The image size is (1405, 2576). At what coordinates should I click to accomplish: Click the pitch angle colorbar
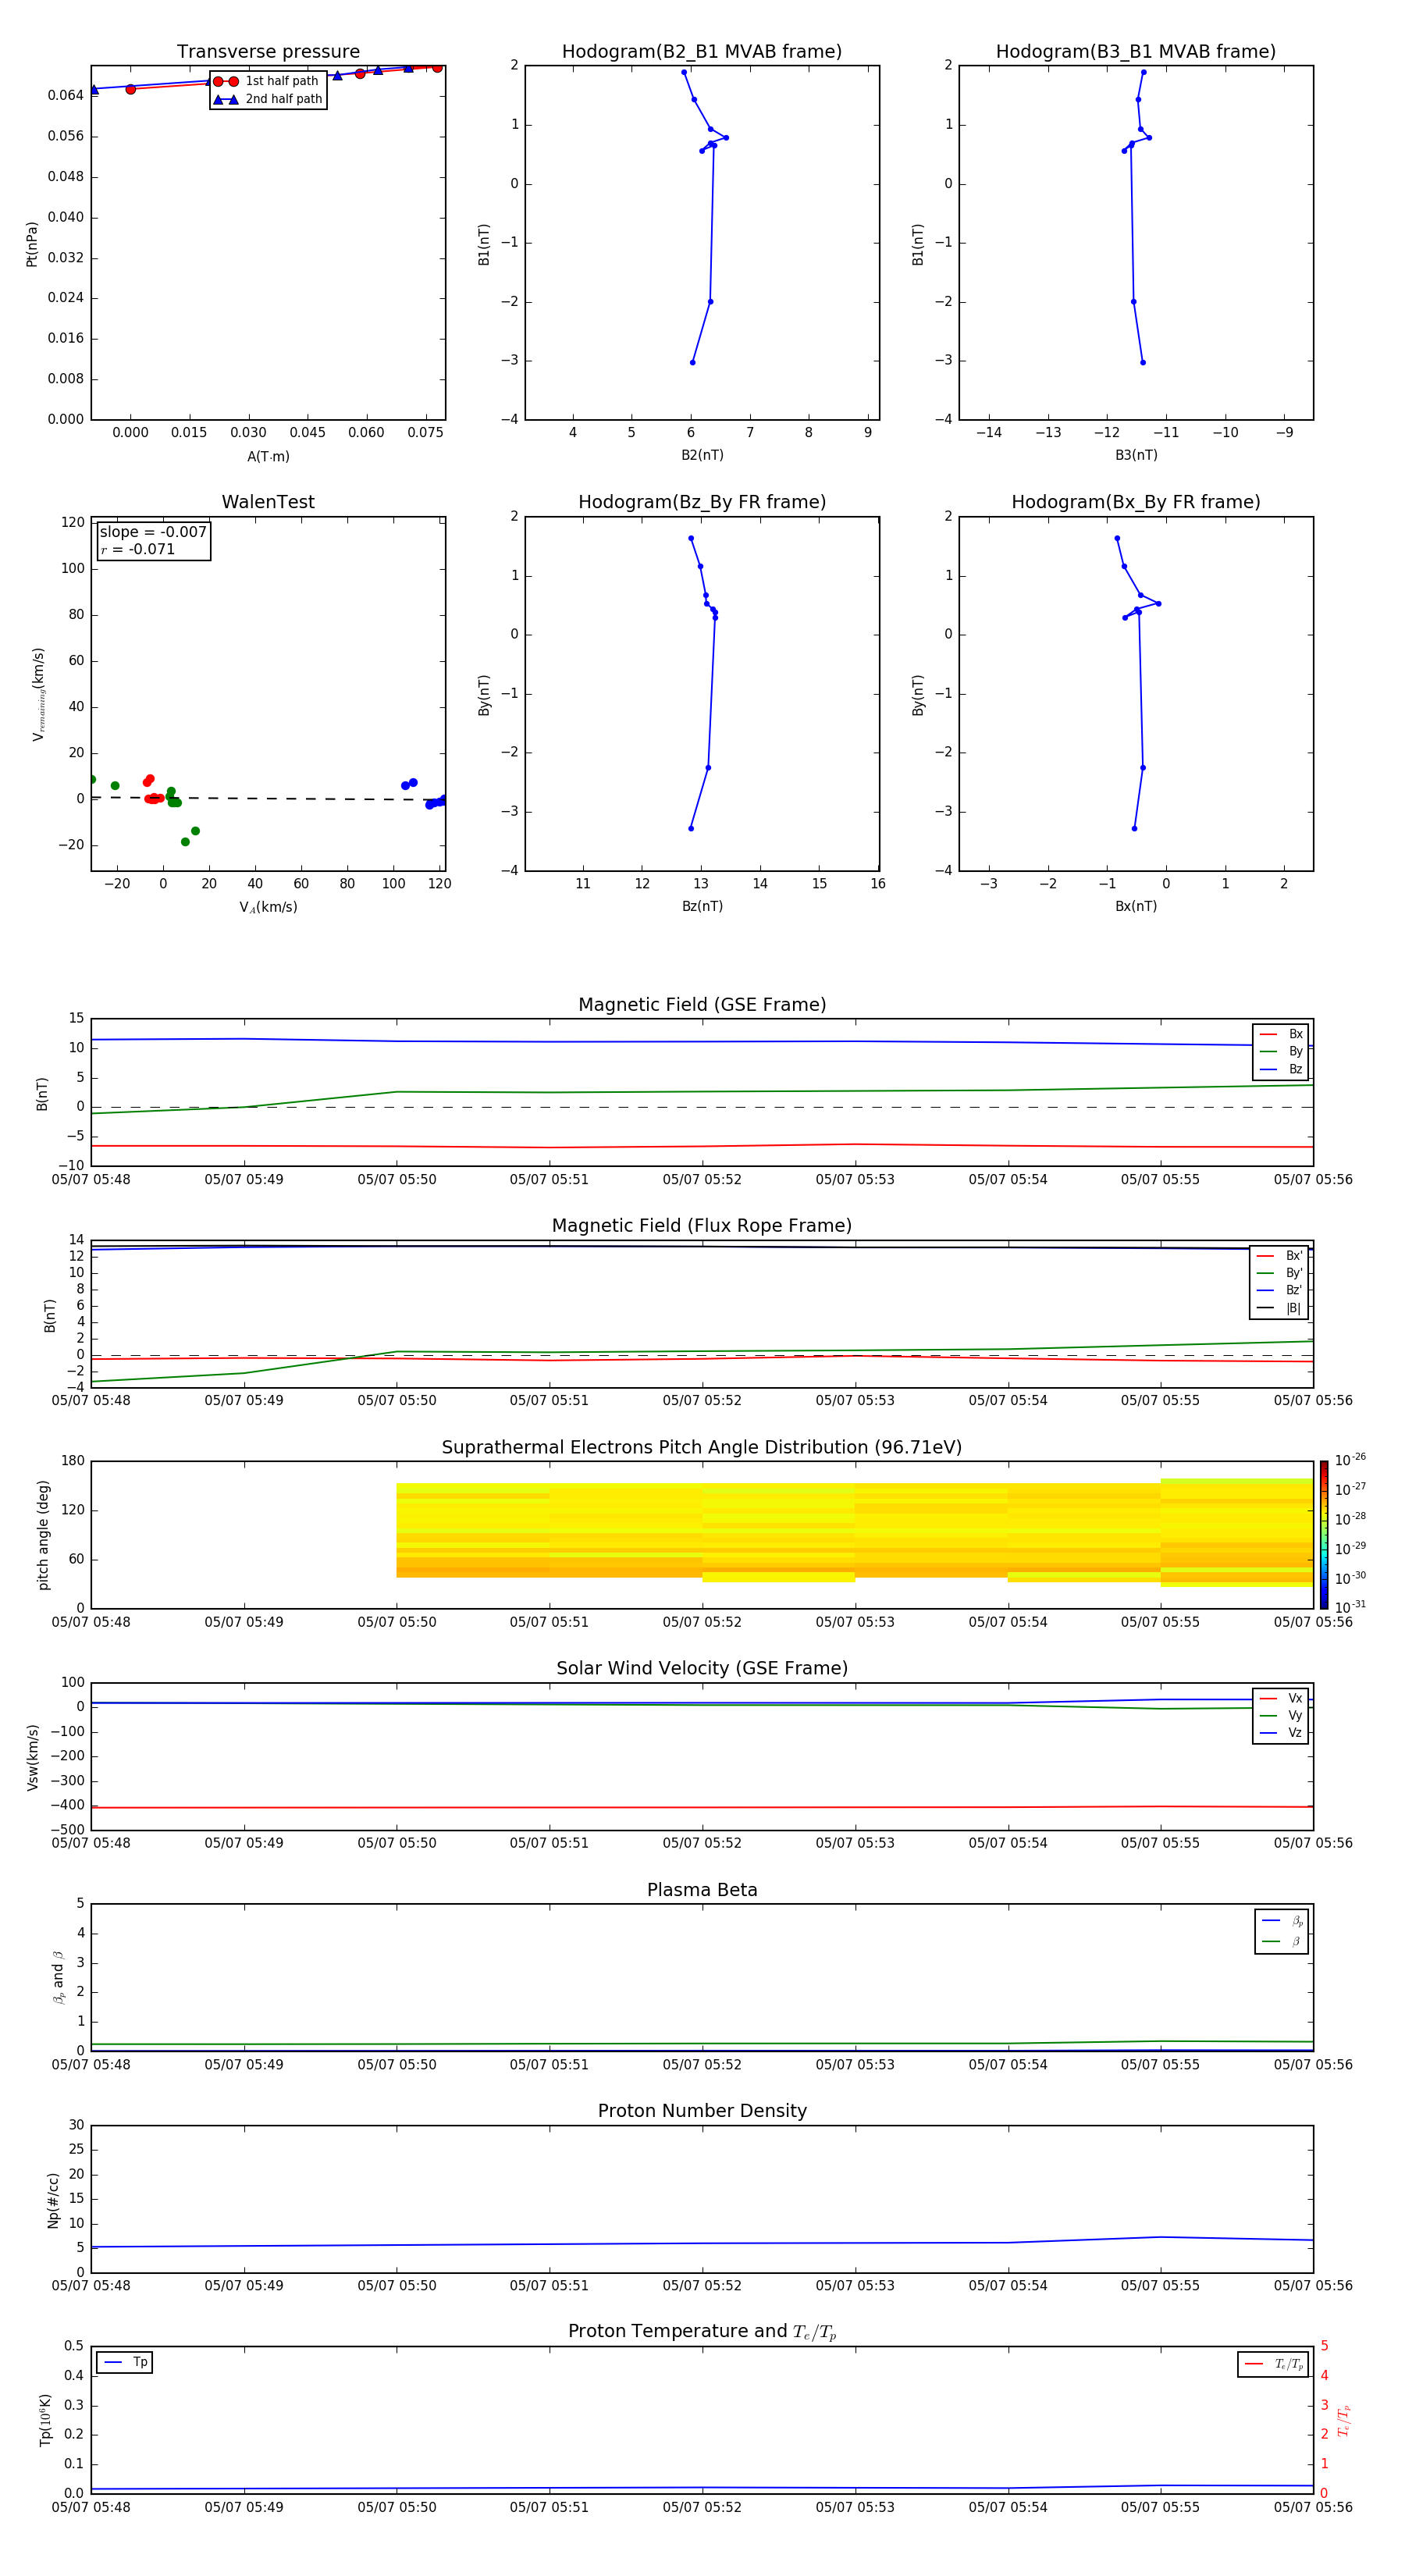coord(1324,1535)
